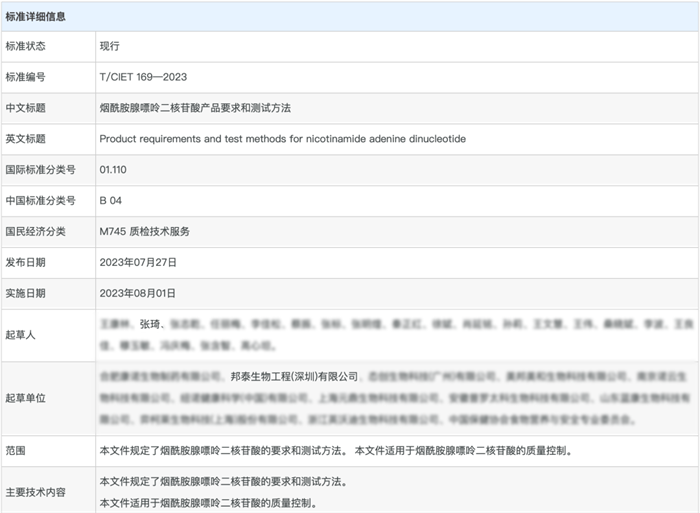Select the 起草单位 label
This screenshot has height=513, width=700.
(x=25, y=398)
